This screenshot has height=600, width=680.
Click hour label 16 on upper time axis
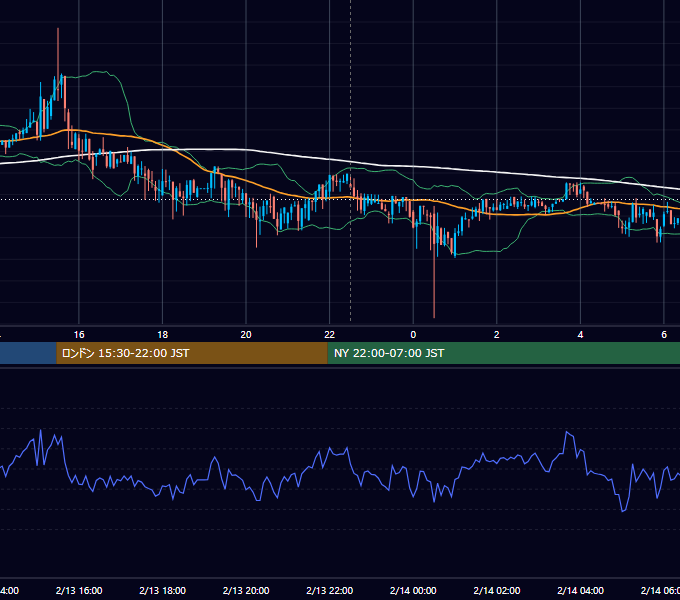pos(79,335)
